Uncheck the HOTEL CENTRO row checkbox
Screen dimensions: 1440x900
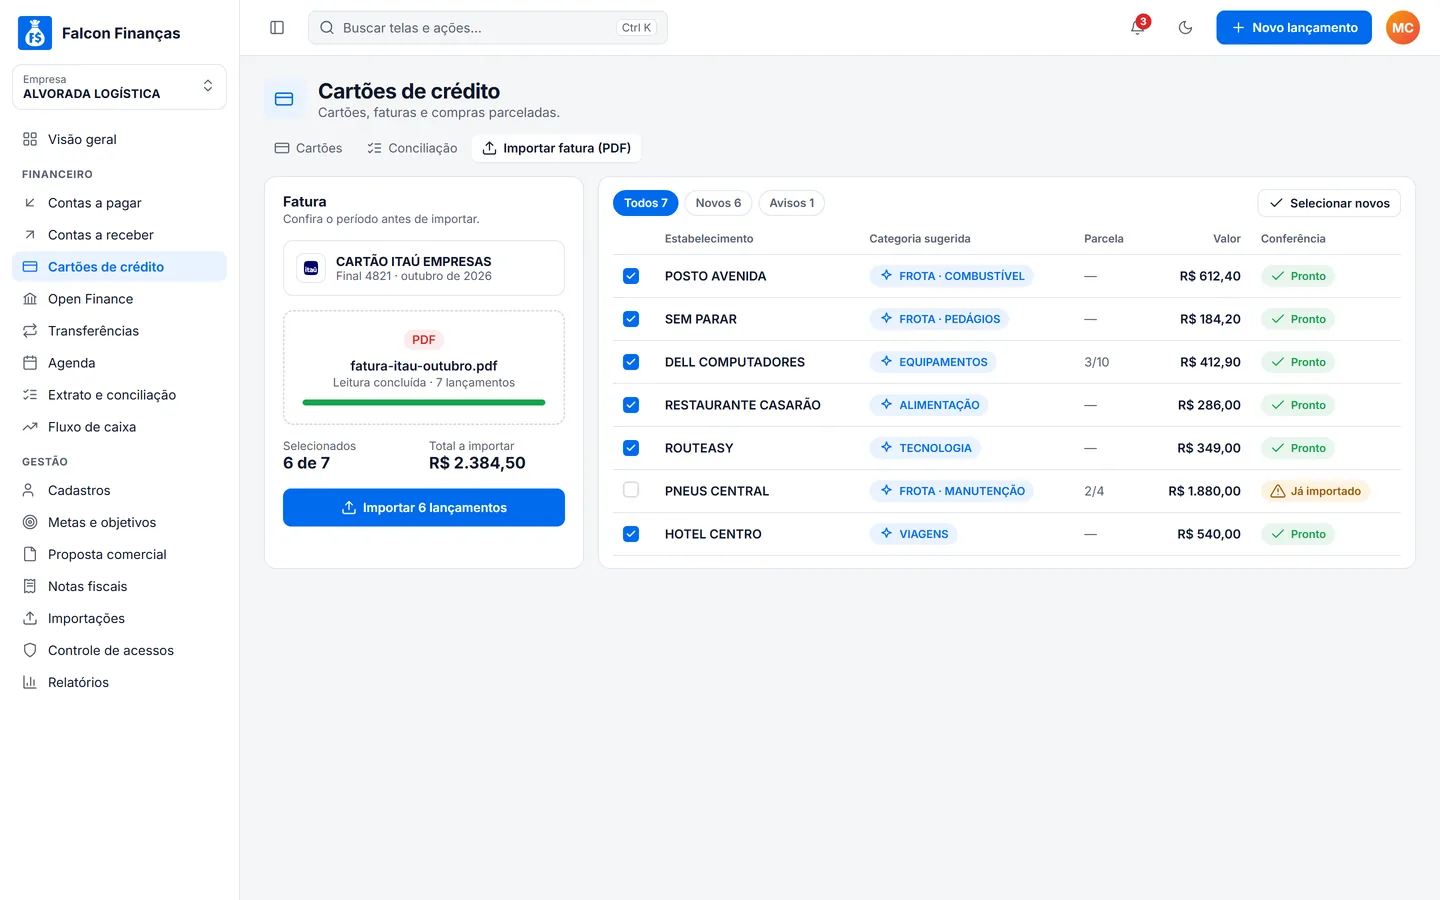[631, 534]
